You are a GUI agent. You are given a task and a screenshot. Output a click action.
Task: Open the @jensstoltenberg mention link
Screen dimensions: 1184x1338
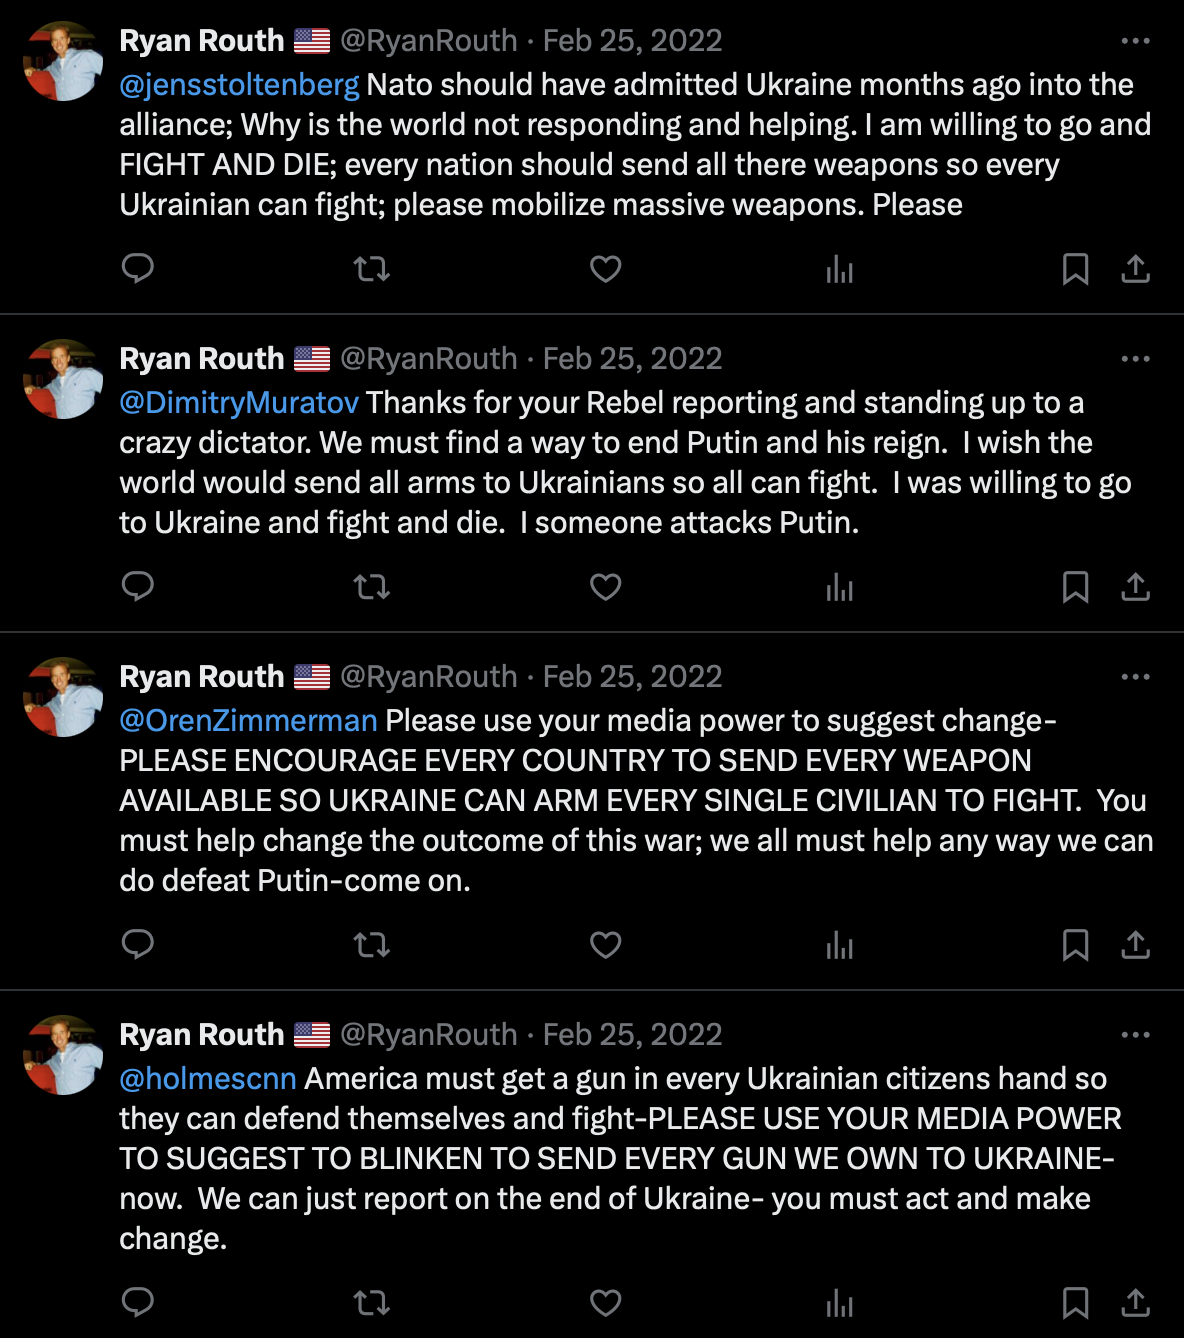pos(239,85)
